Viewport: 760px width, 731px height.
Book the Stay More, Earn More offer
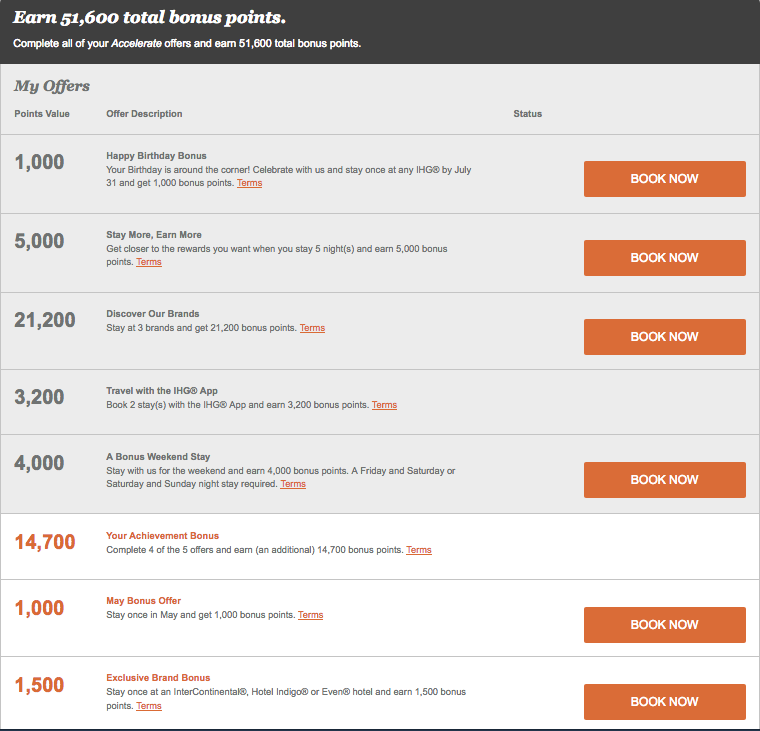tap(664, 258)
